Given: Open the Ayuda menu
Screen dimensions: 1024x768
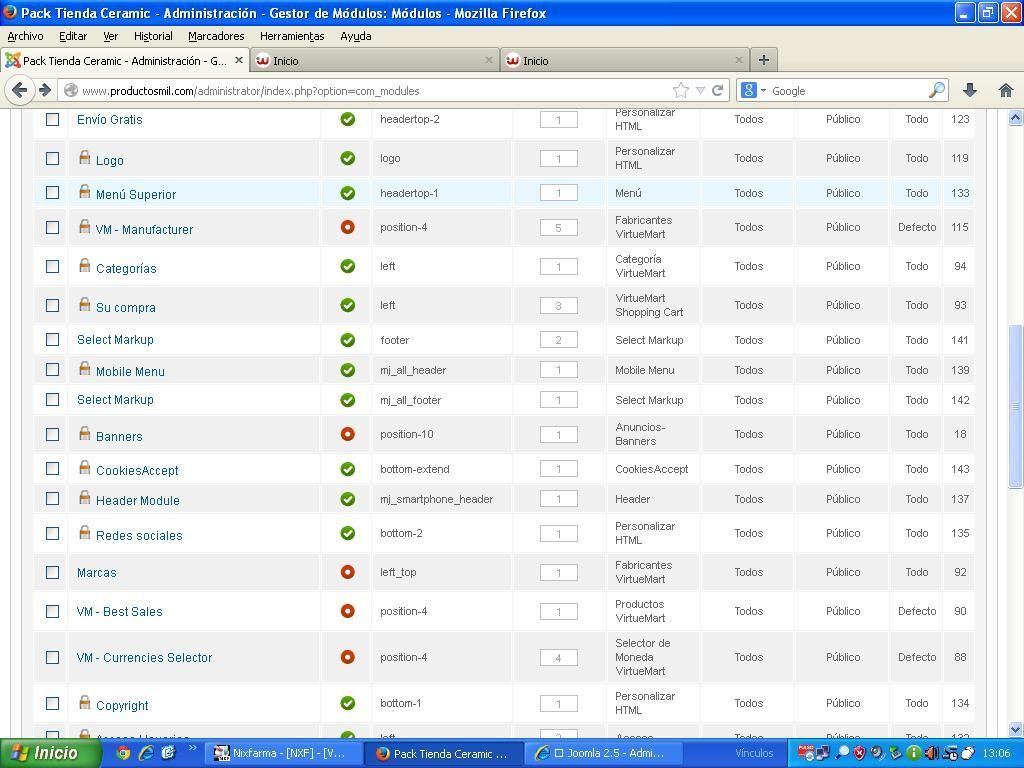Looking at the screenshot, I should (x=355, y=36).
